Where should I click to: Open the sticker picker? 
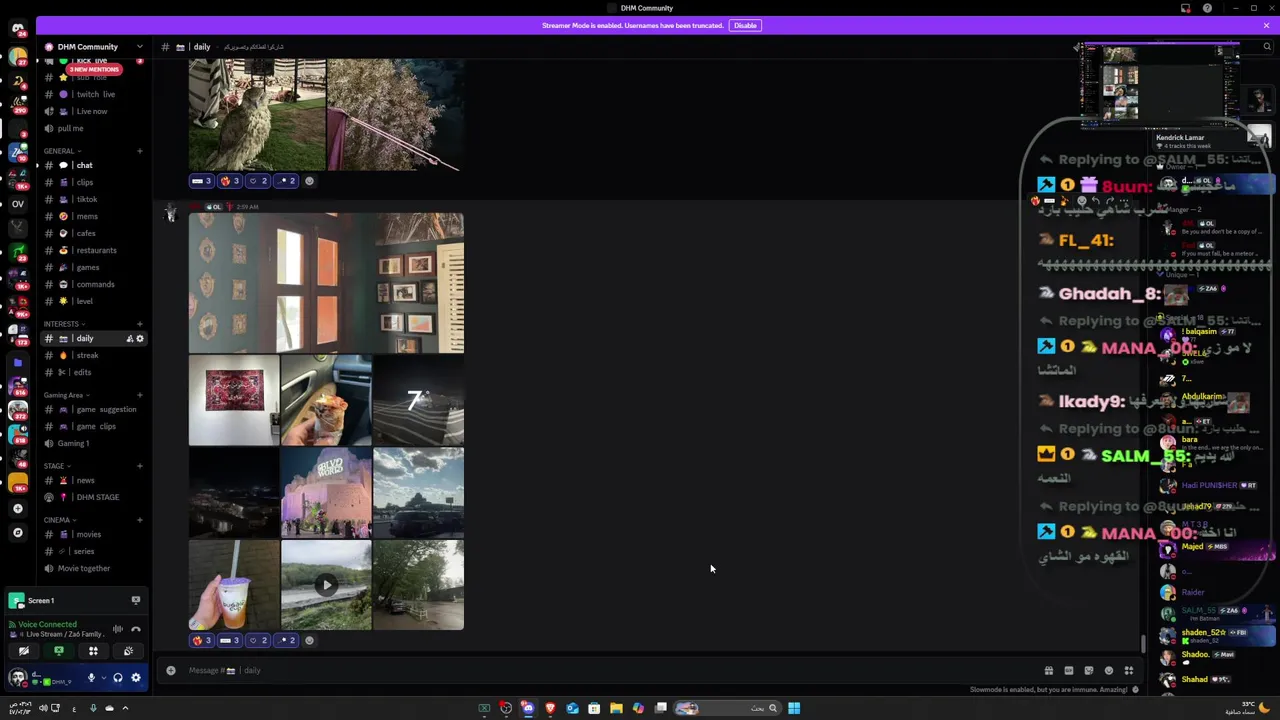(x=1088, y=671)
